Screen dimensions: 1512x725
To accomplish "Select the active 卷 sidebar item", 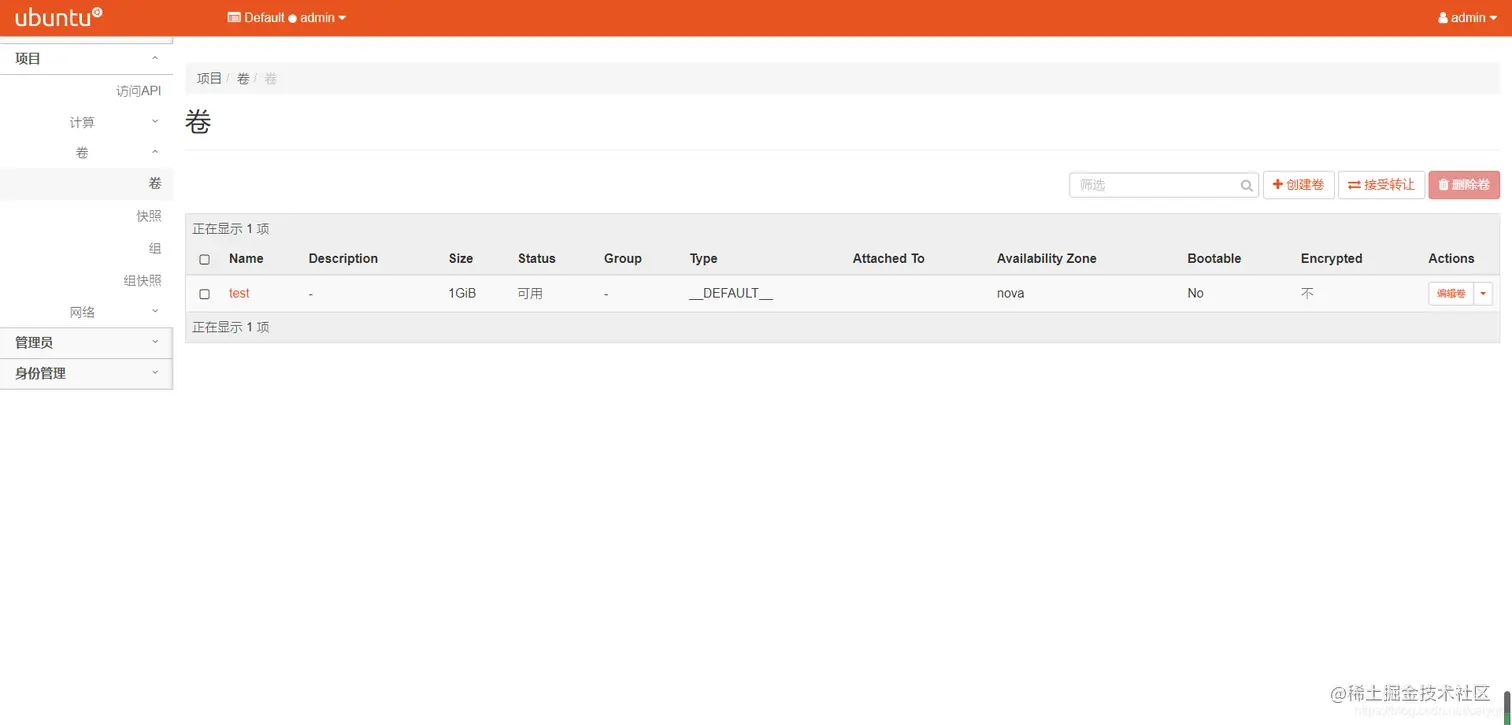I will coord(86,184).
